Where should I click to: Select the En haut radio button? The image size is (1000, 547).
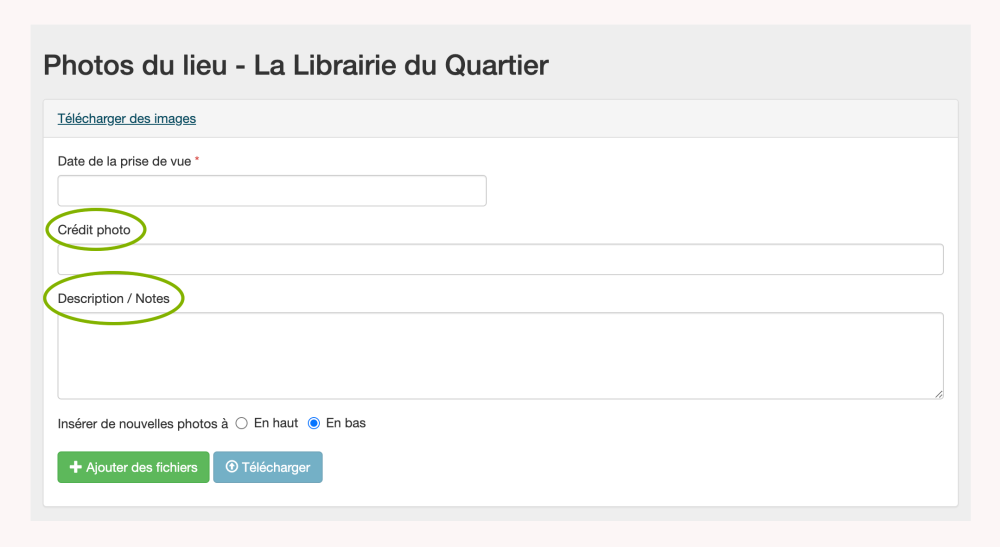point(241,424)
